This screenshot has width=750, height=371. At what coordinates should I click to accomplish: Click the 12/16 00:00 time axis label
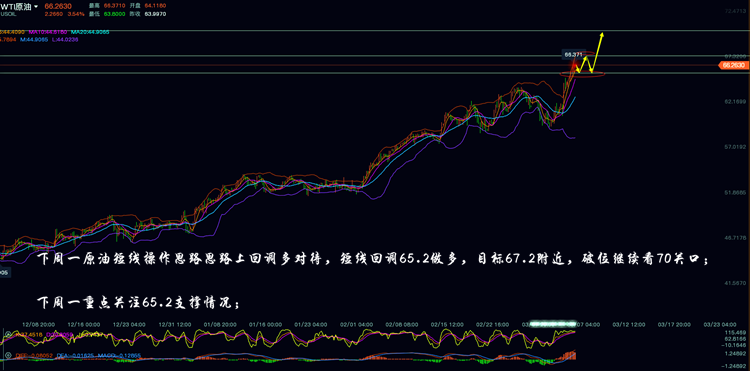84,325
